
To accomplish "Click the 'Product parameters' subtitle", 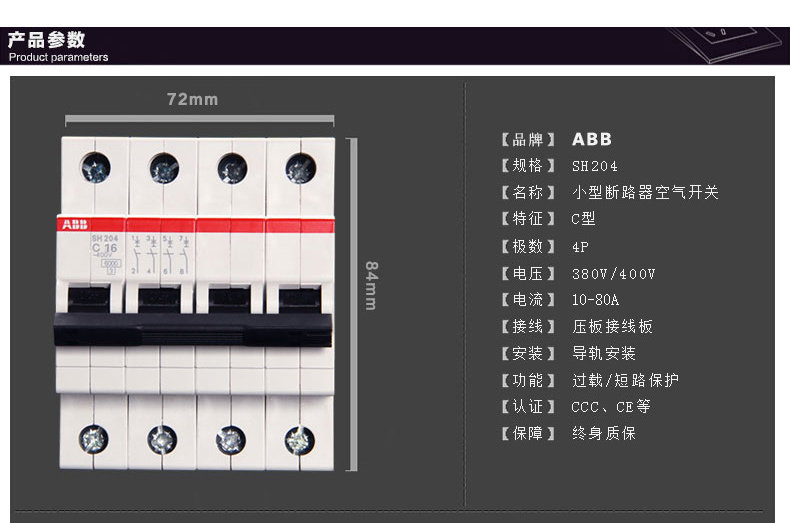I will (x=58, y=57).
